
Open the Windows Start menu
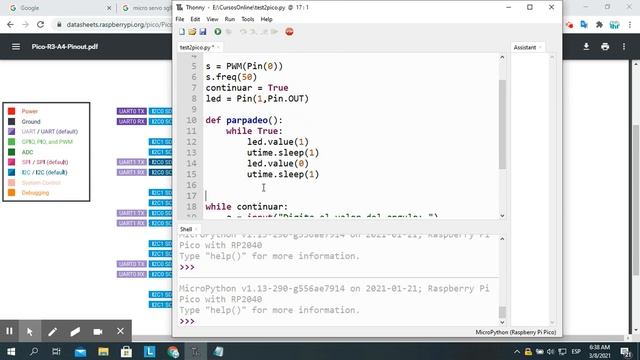click(11, 351)
